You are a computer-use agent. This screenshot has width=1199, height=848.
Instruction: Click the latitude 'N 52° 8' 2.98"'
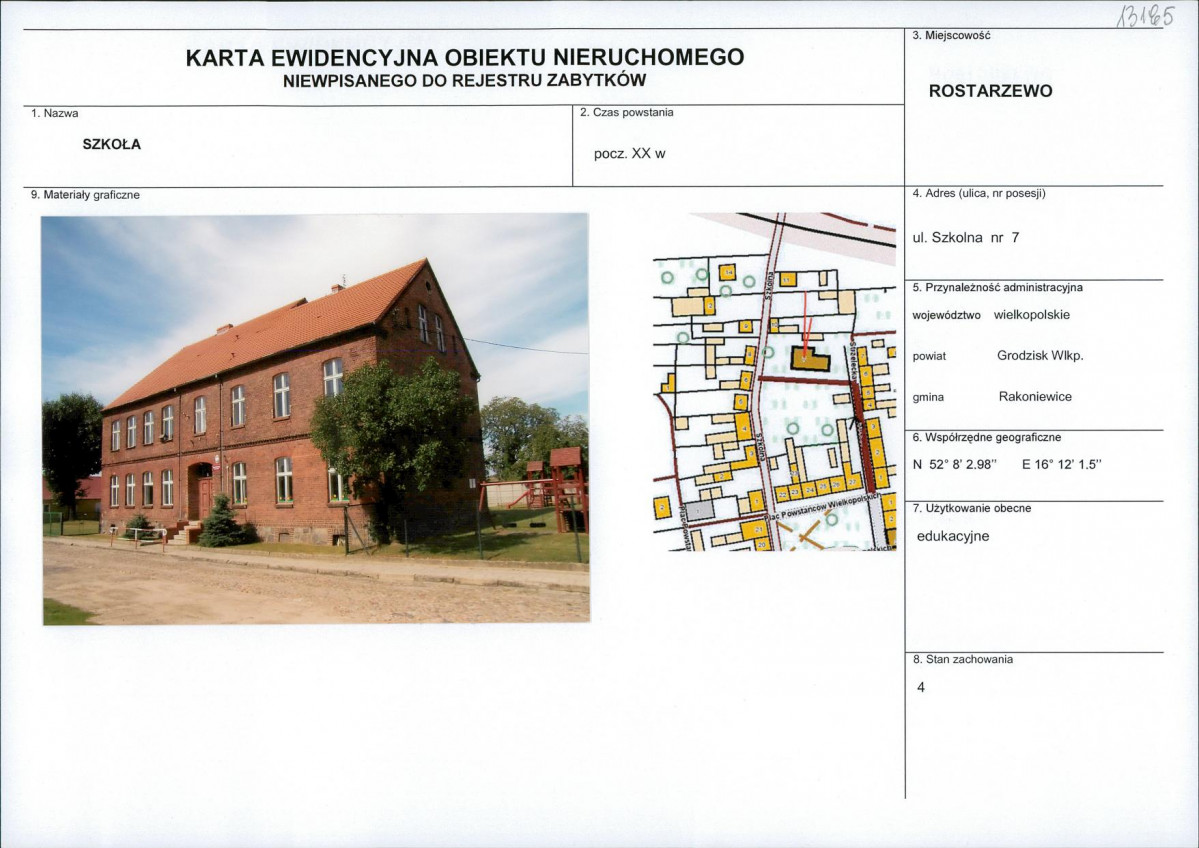tap(954, 464)
